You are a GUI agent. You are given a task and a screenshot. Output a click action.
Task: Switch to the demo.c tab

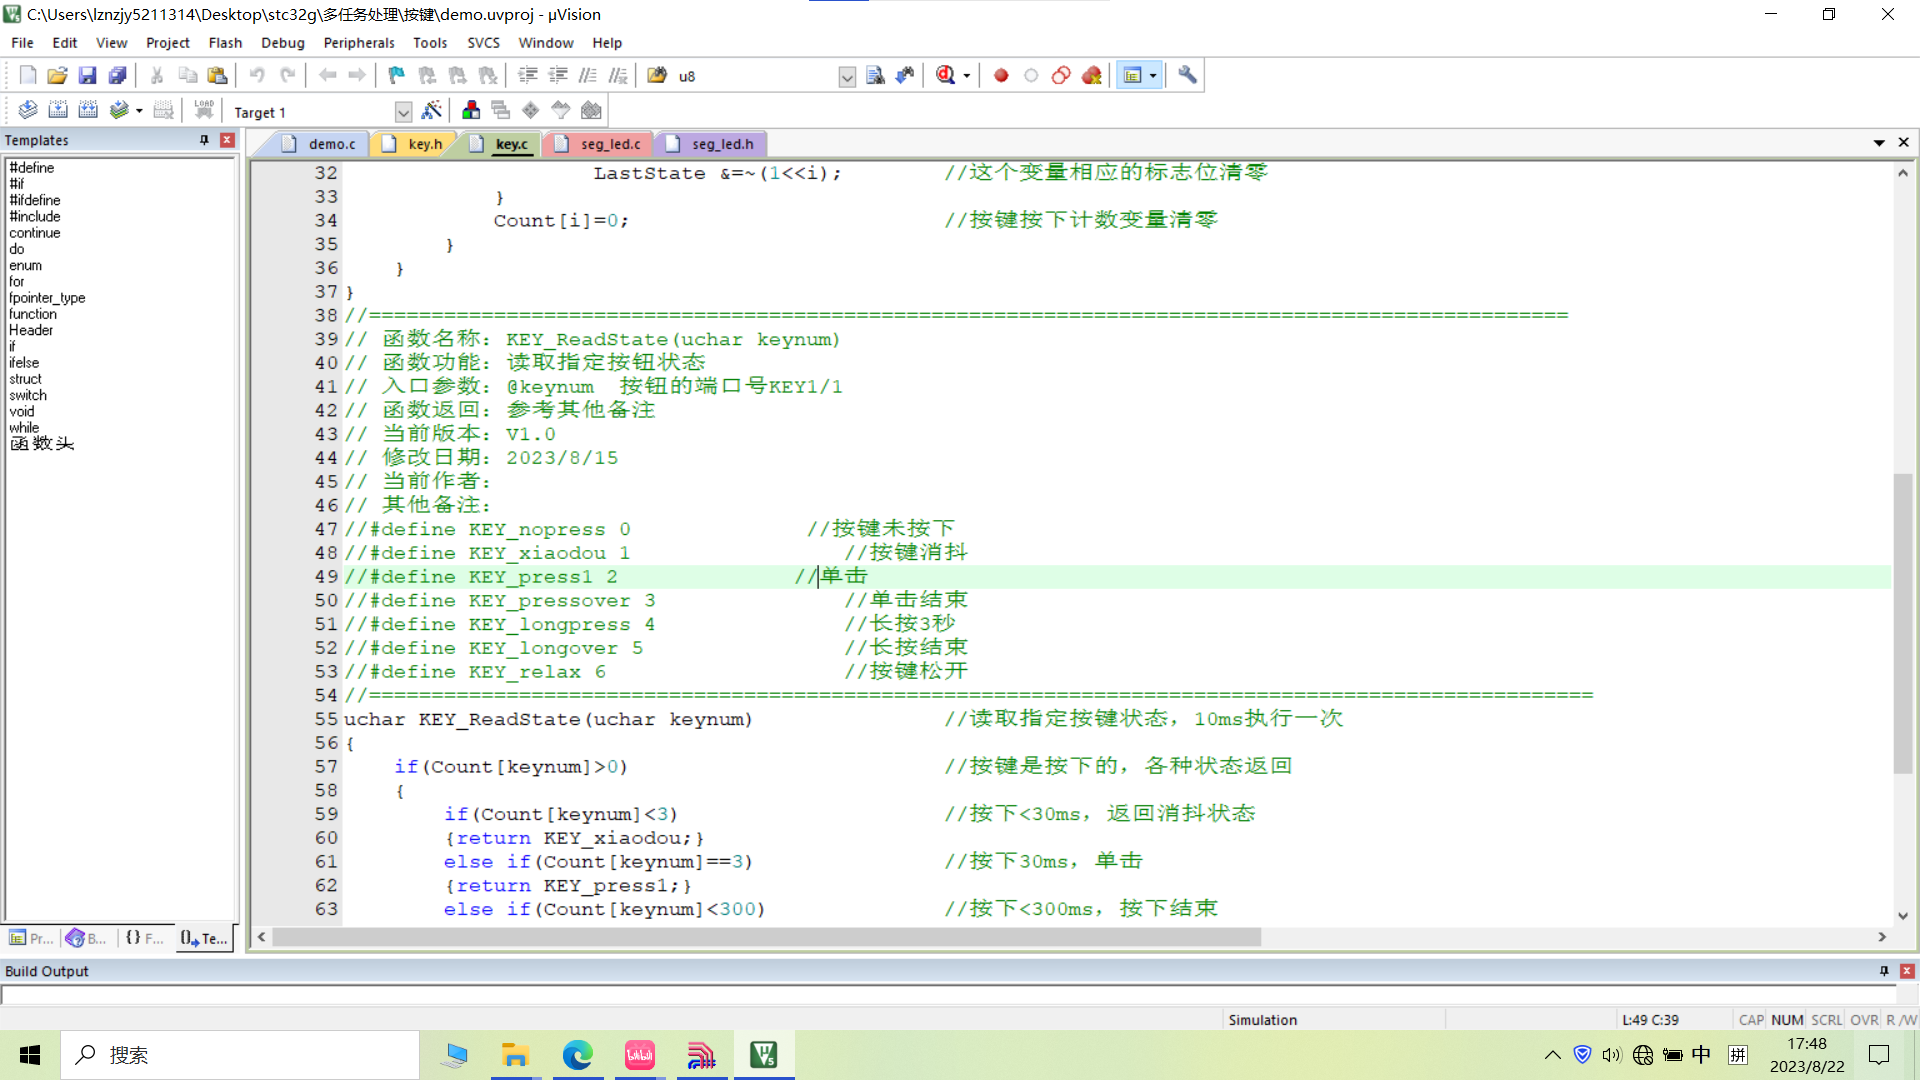320,144
